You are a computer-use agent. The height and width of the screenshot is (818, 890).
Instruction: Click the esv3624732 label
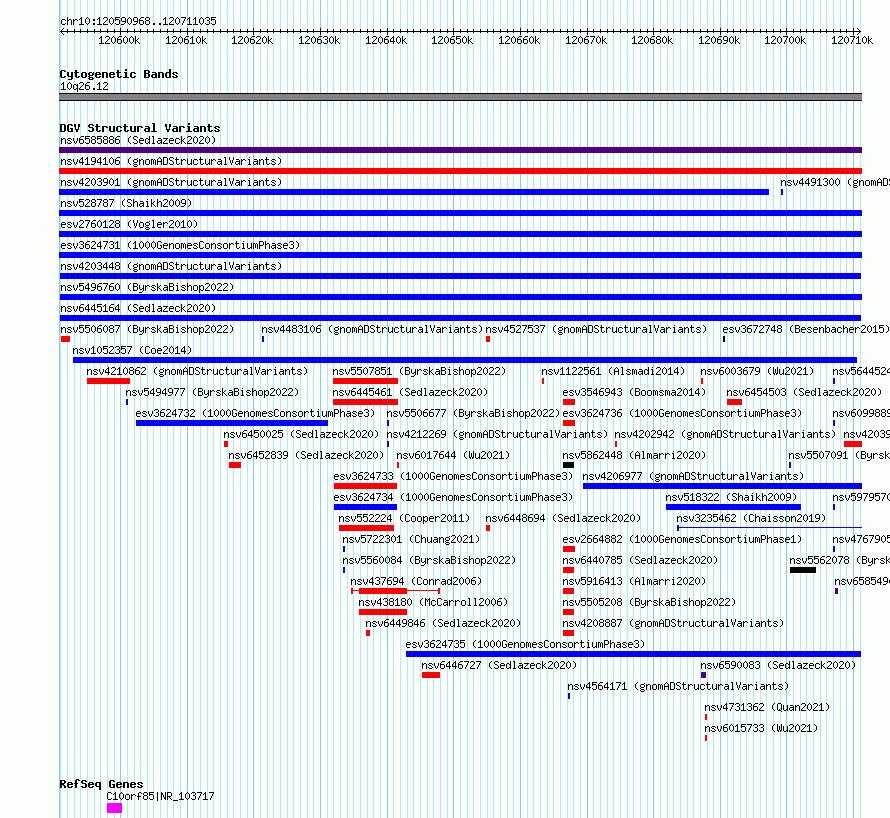pyautogui.click(x=255, y=413)
